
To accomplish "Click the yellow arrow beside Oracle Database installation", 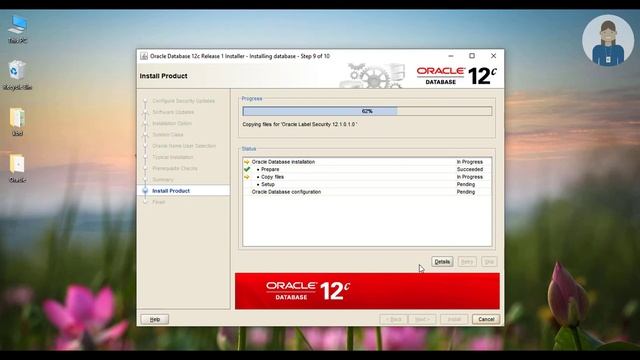I will [247, 162].
